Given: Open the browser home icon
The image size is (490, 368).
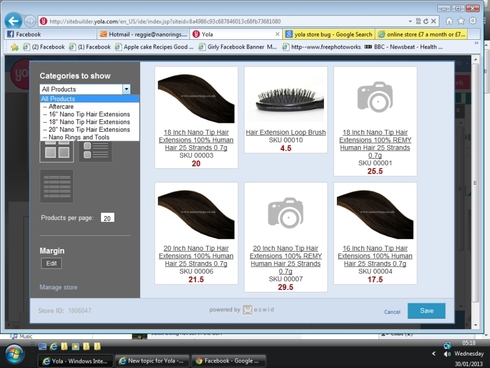Looking at the screenshot, I should point(449,21).
